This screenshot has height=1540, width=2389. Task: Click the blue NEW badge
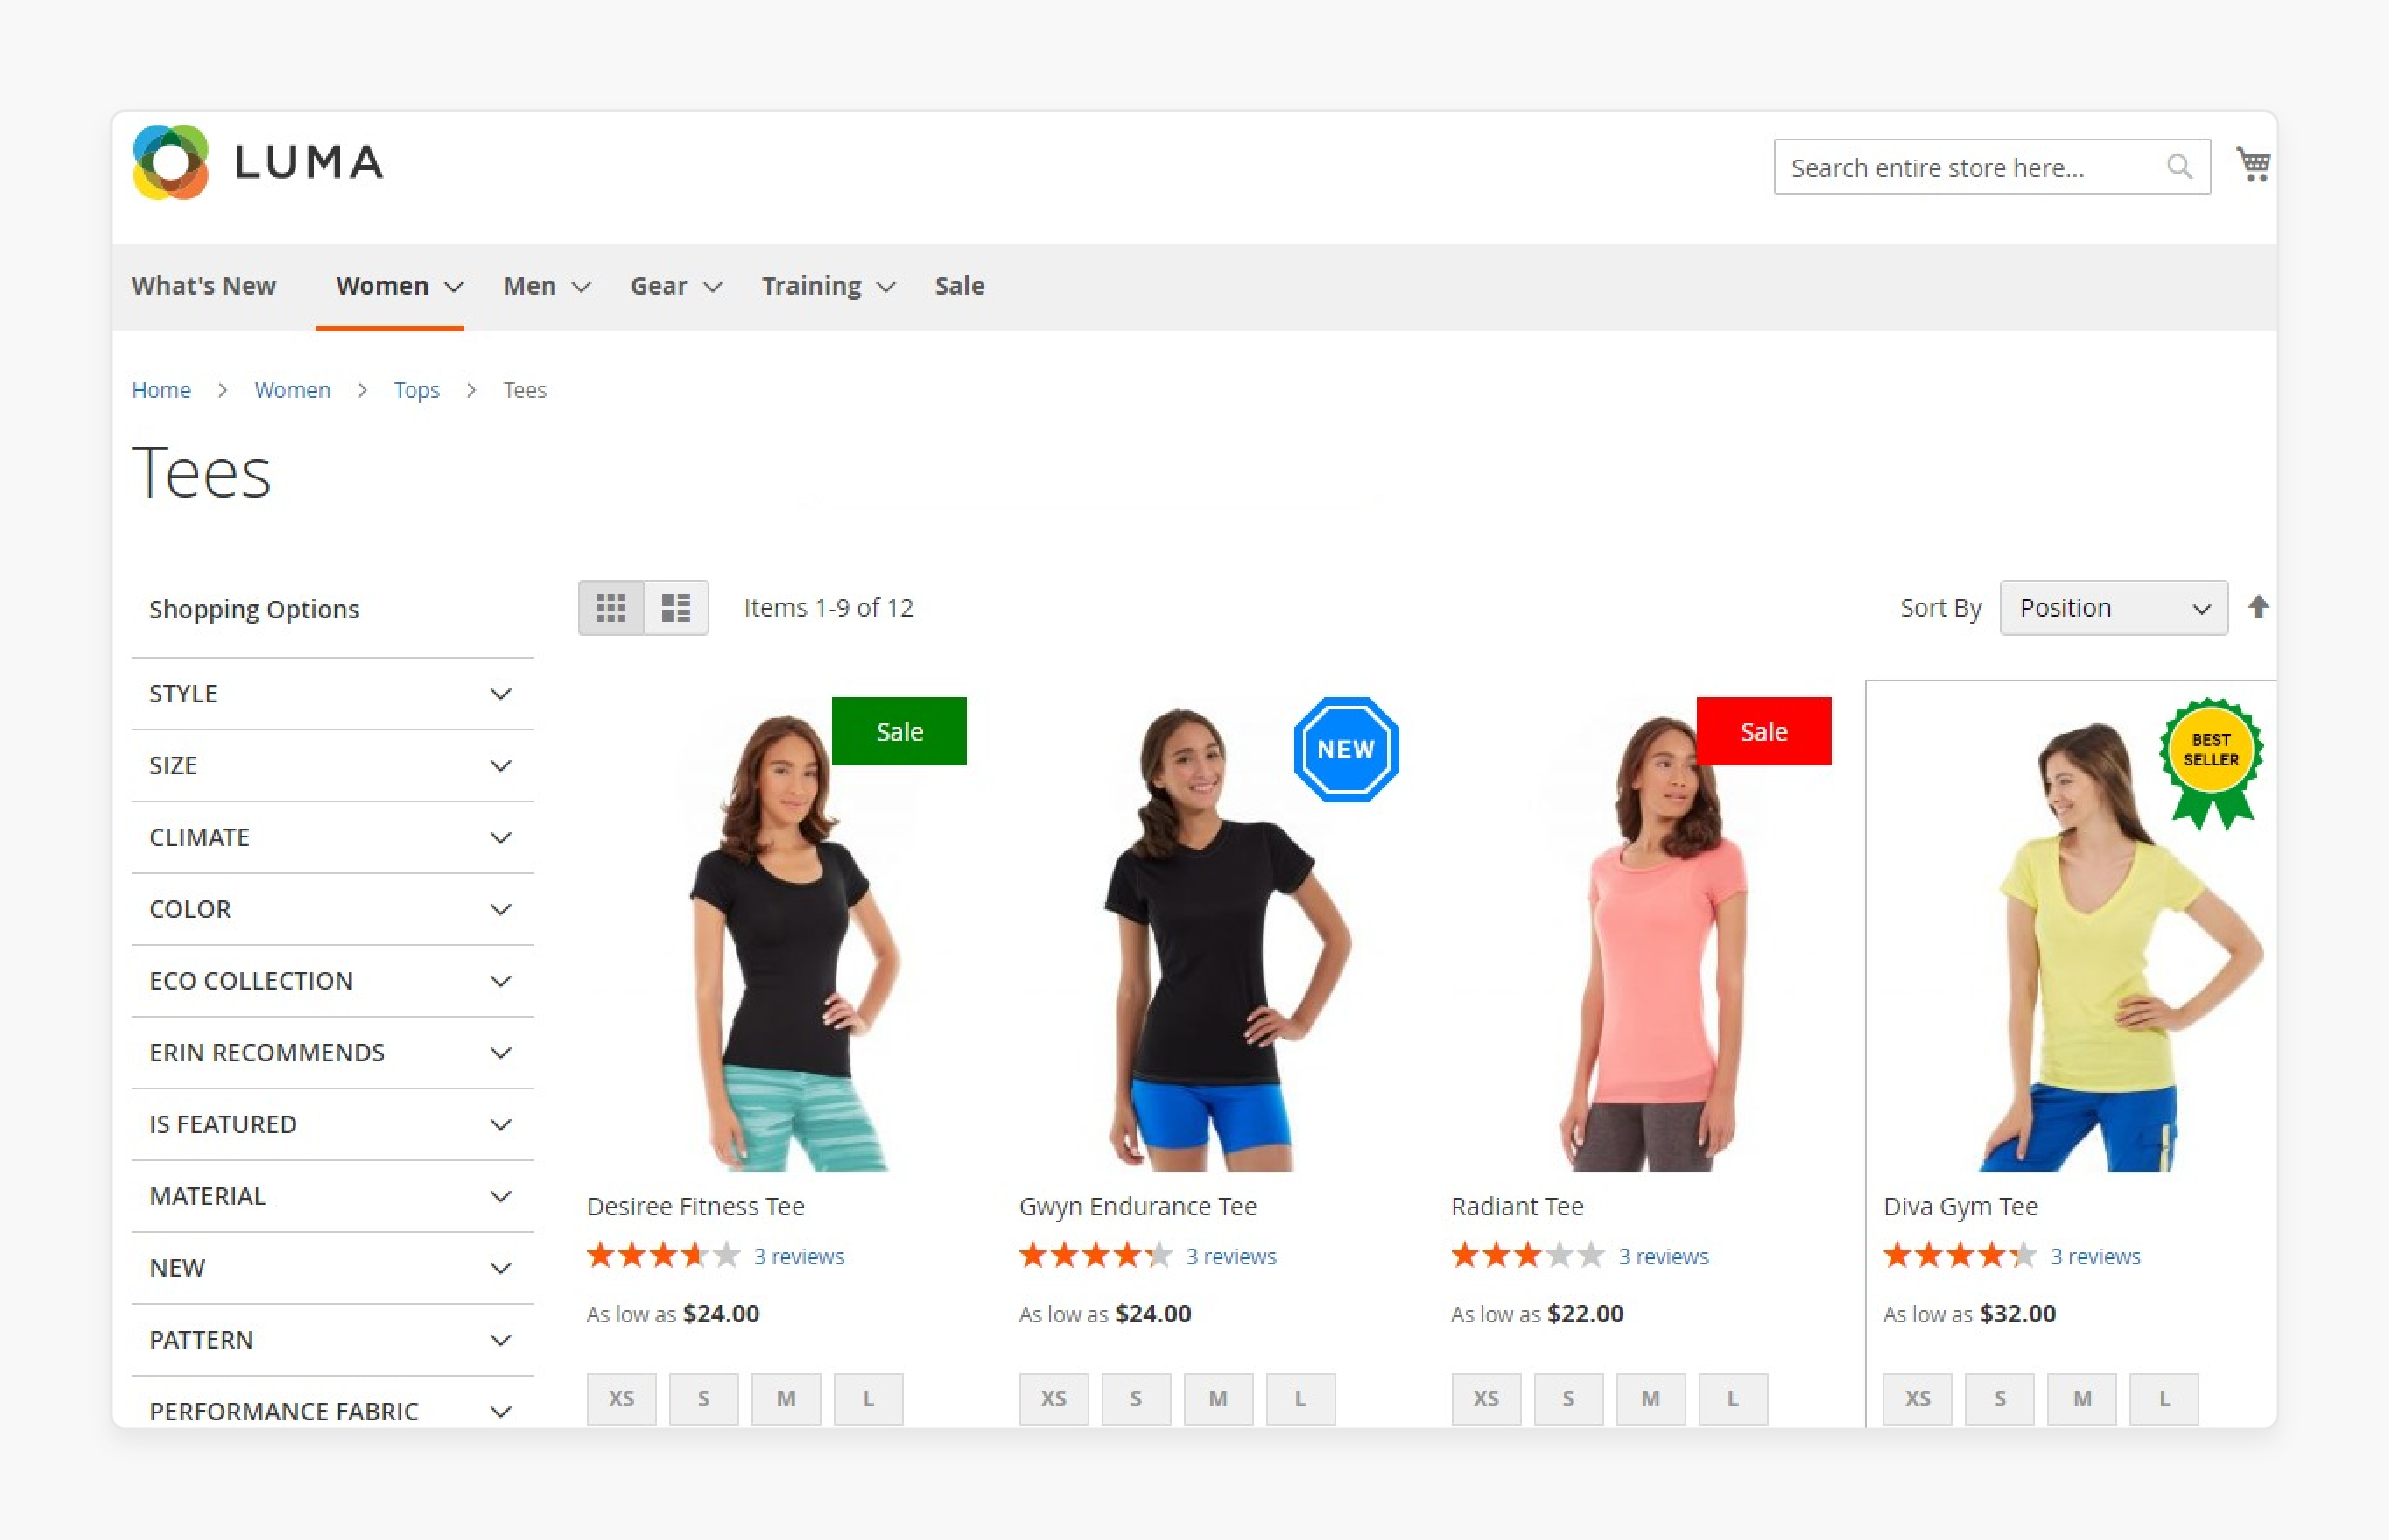(1346, 749)
